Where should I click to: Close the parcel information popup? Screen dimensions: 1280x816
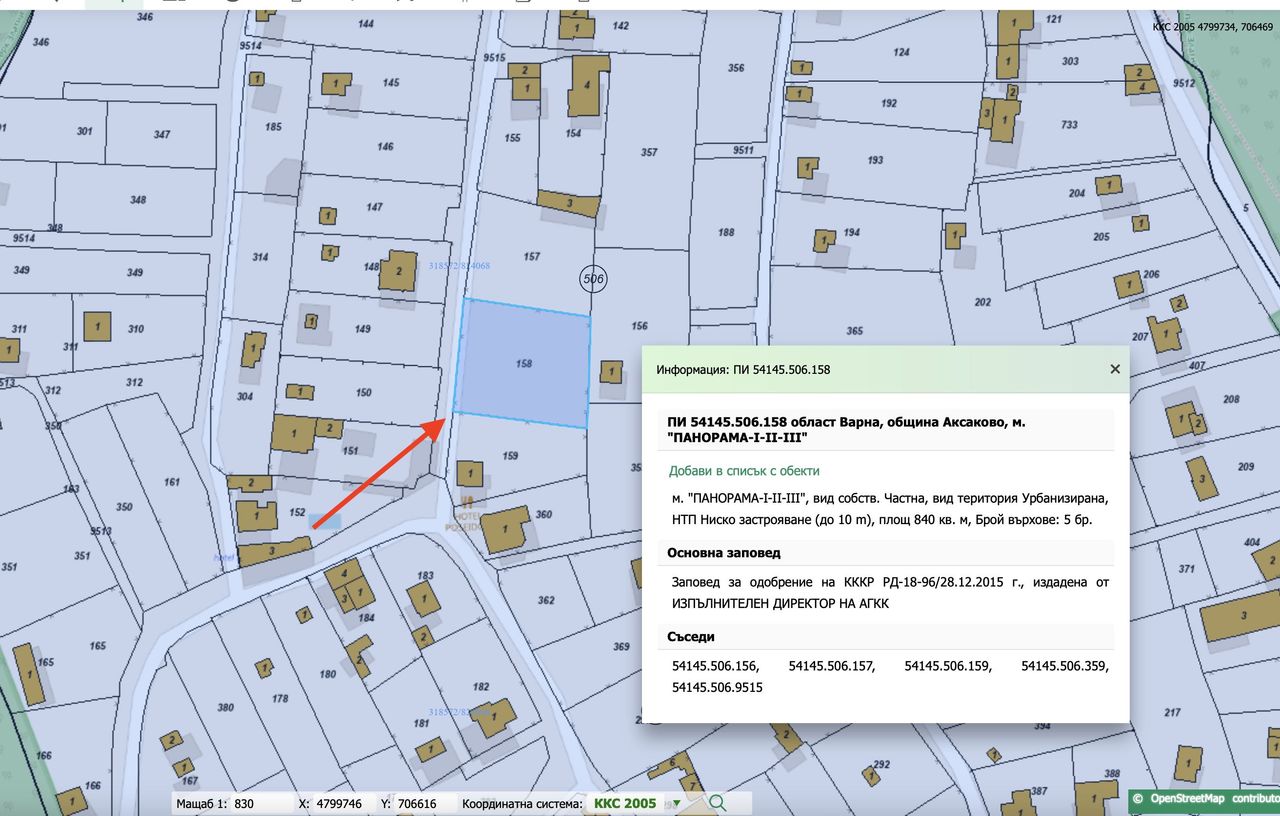point(1115,369)
